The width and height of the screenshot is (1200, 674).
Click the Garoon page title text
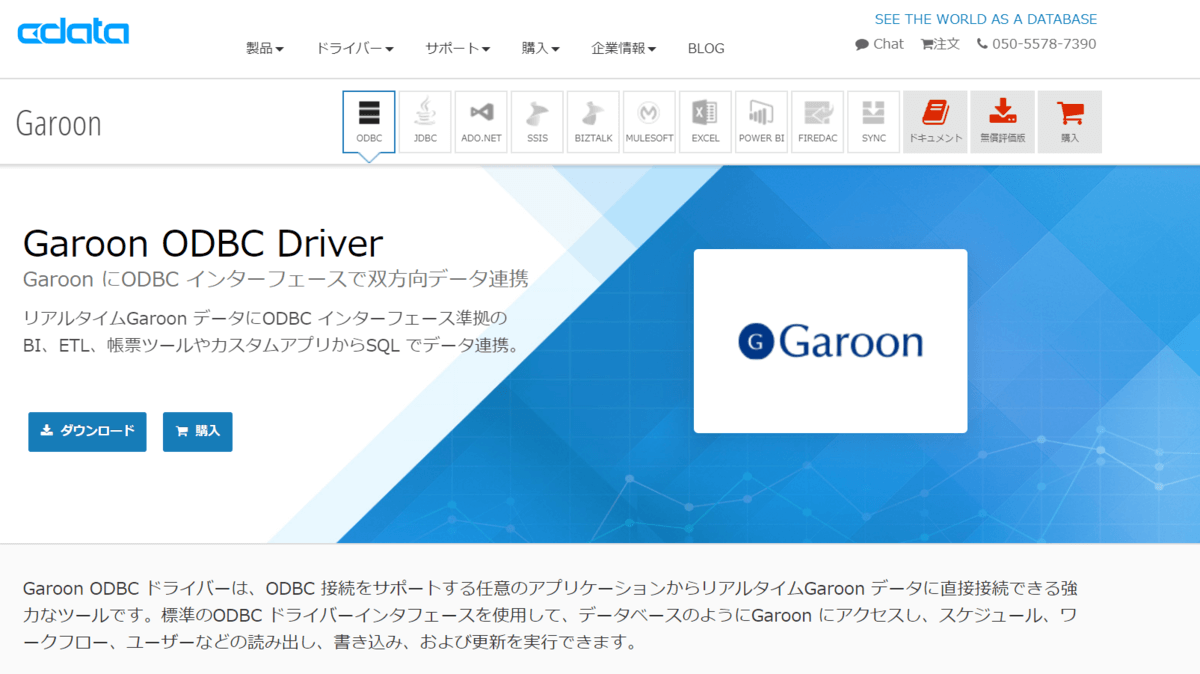click(59, 124)
